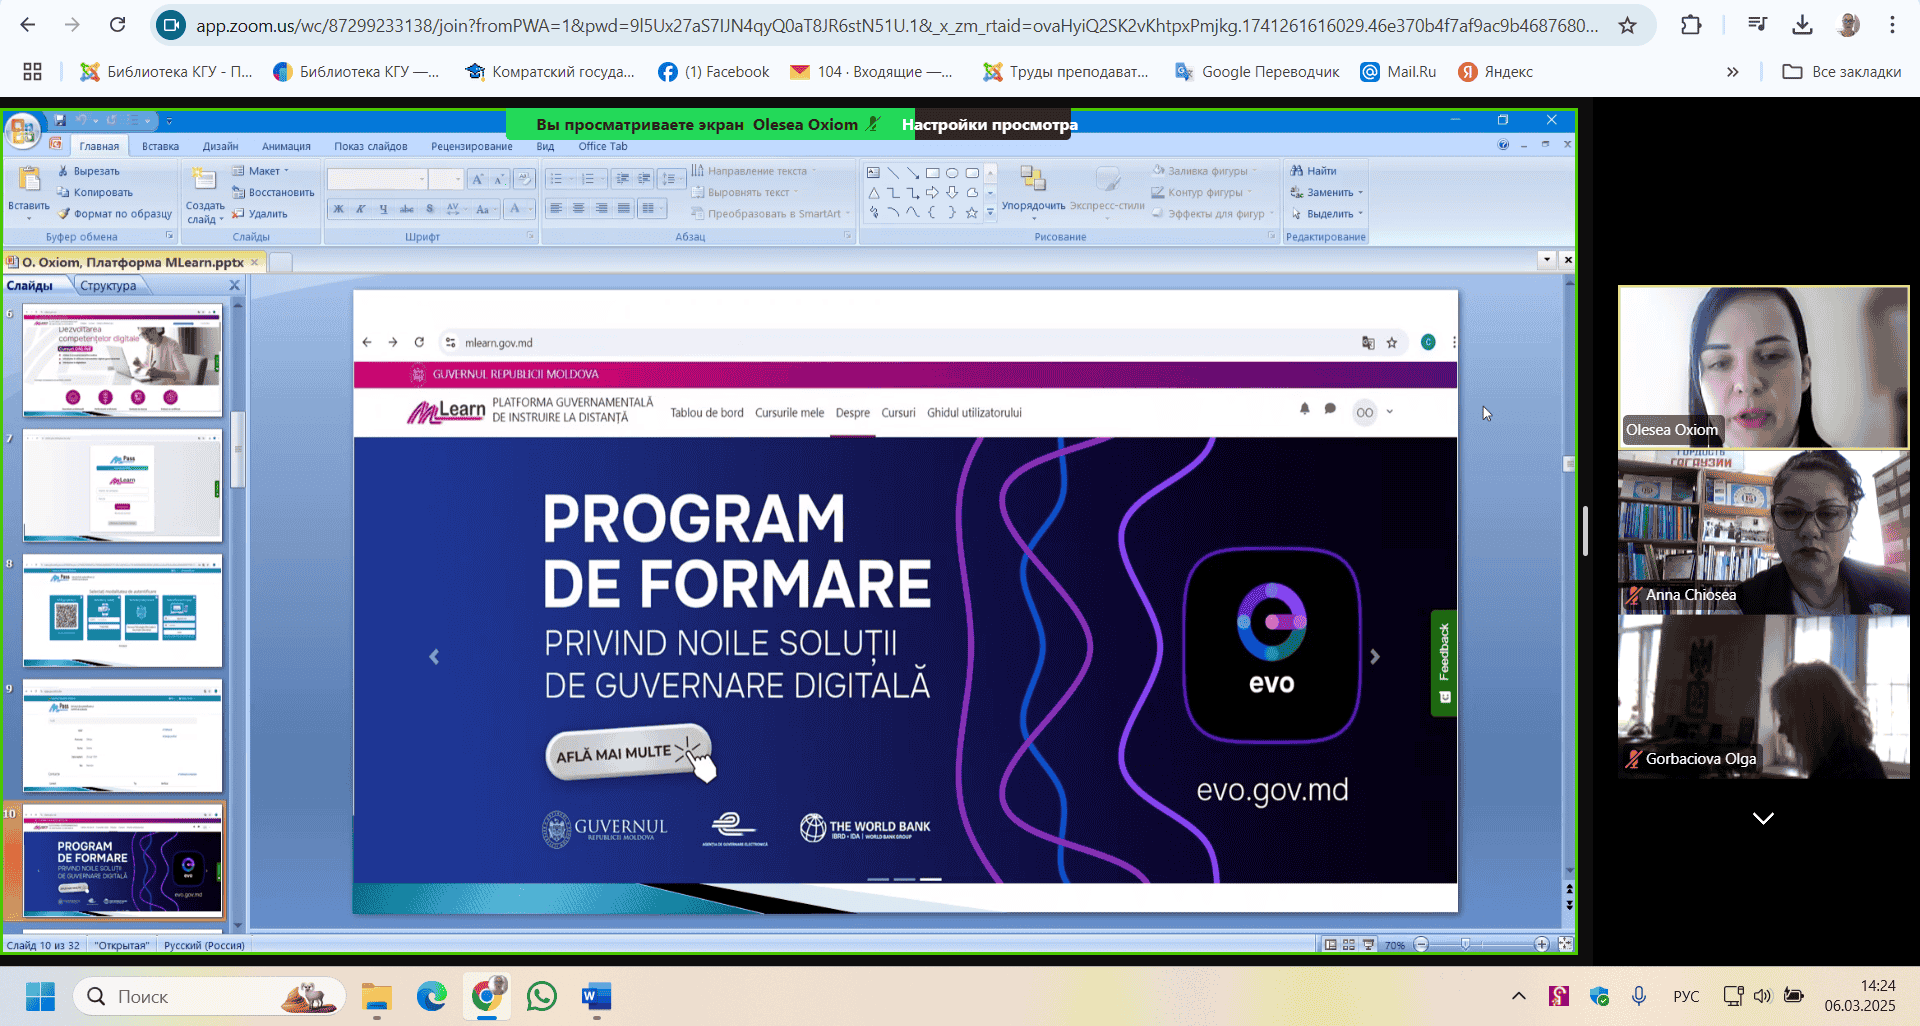
Task: Click the Copy (Копировать) button
Action: (95, 192)
